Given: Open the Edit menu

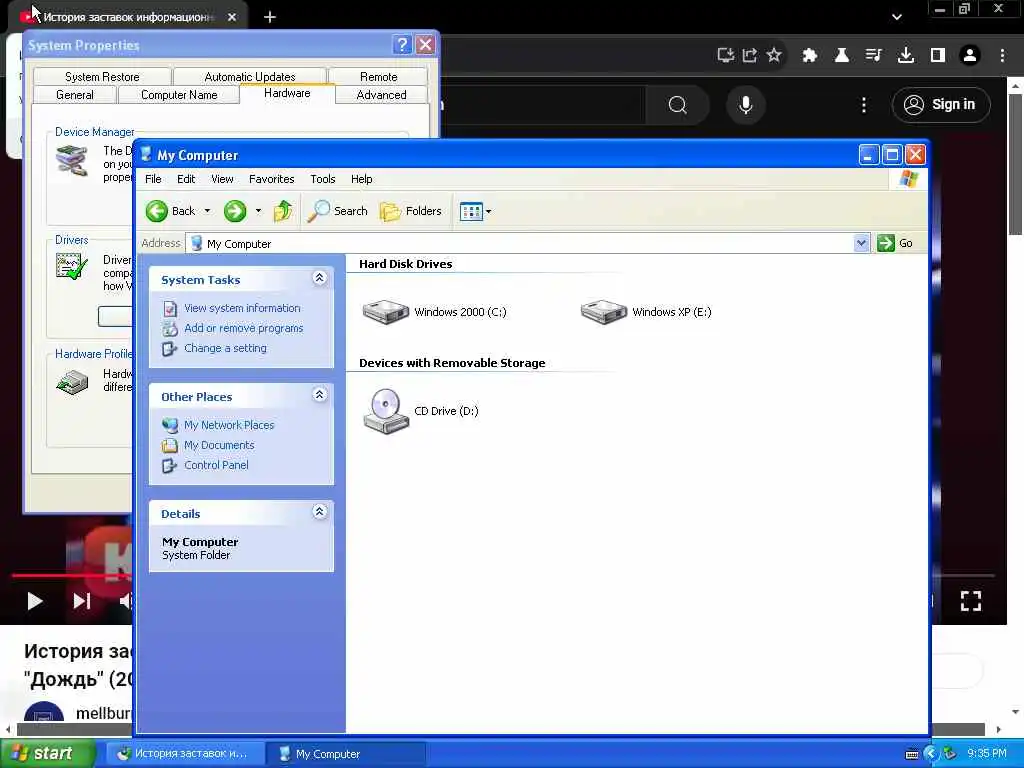Looking at the screenshot, I should (x=186, y=179).
